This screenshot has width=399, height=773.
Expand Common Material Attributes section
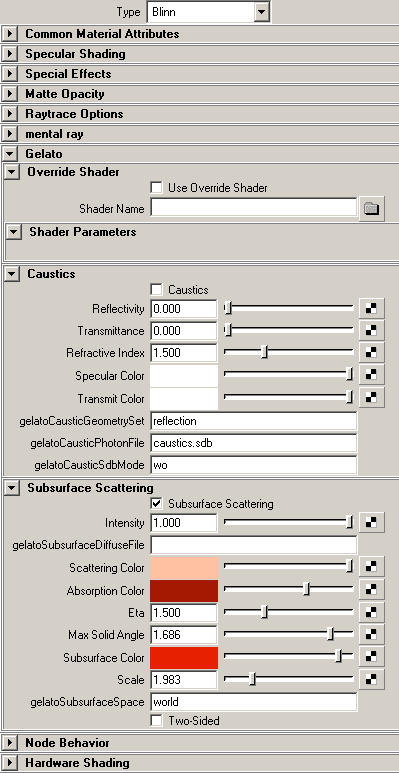click(x=9, y=34)
